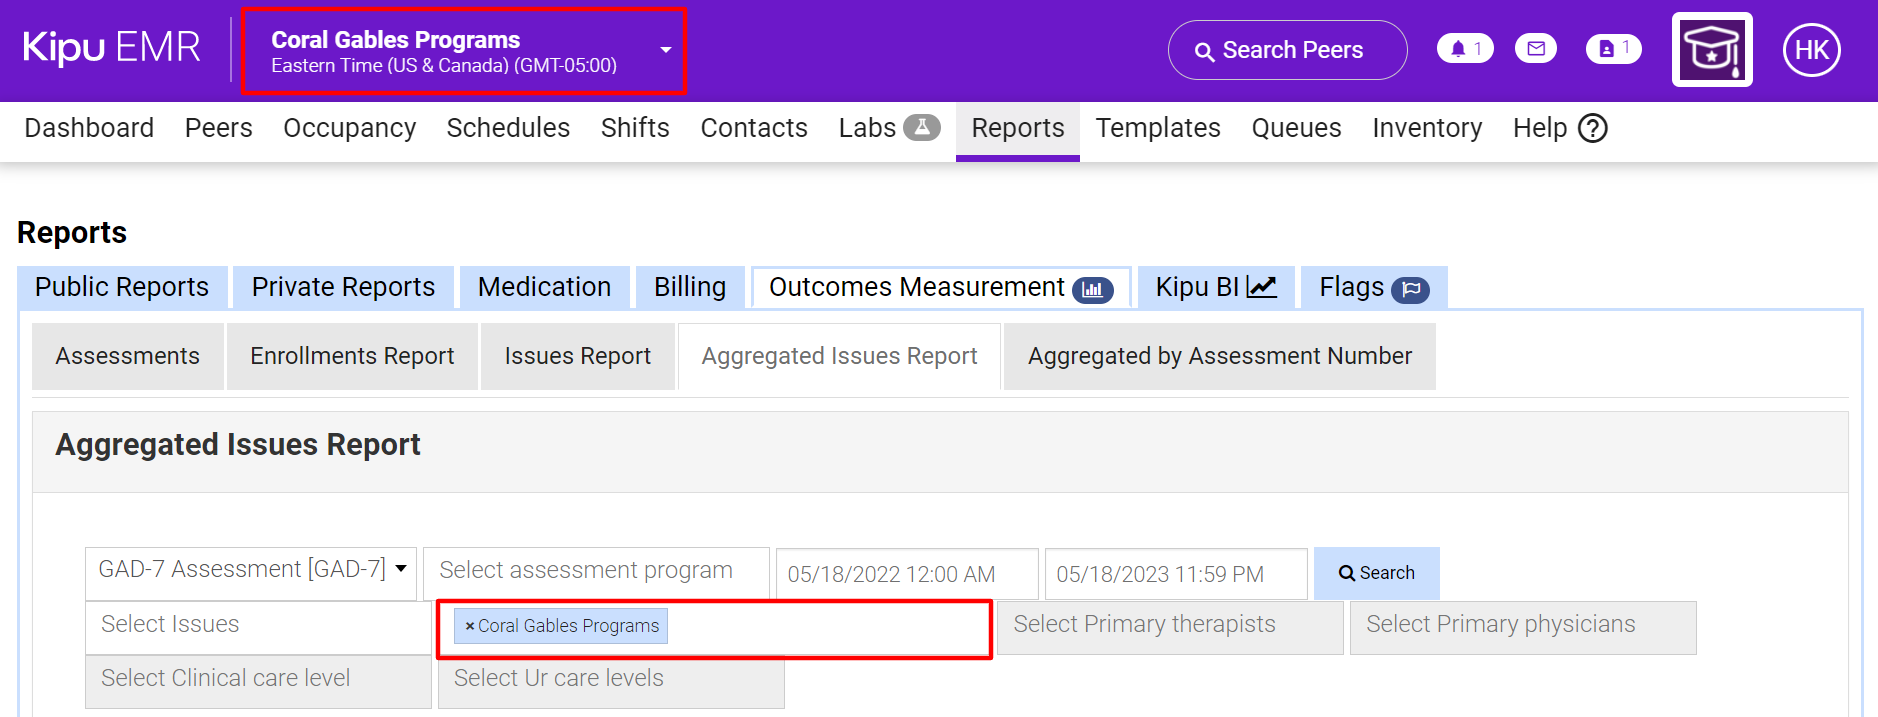1878x717 pixels.
Task: Expand the Coral Gables Programs location dropdown
Action: pos(665,50)
